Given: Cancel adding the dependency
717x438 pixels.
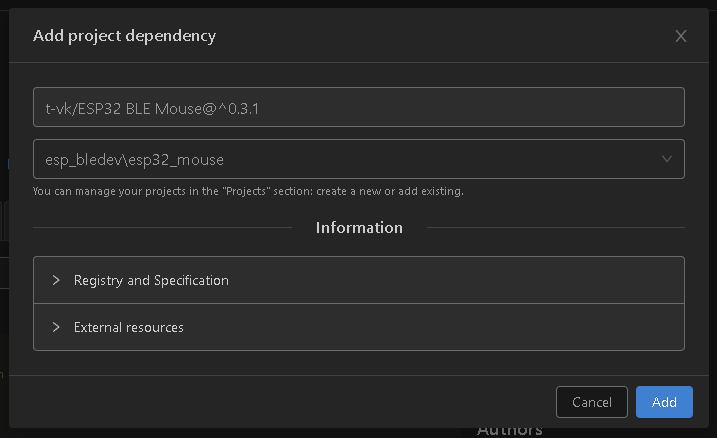Looking at the screenshot, I should tap(592, 402).
